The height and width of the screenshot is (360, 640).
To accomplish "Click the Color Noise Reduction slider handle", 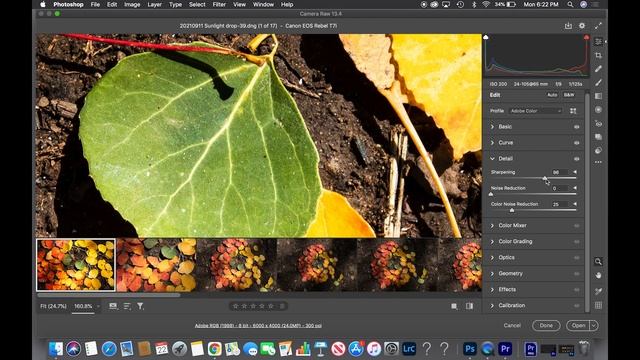I will tap(512, 210).
